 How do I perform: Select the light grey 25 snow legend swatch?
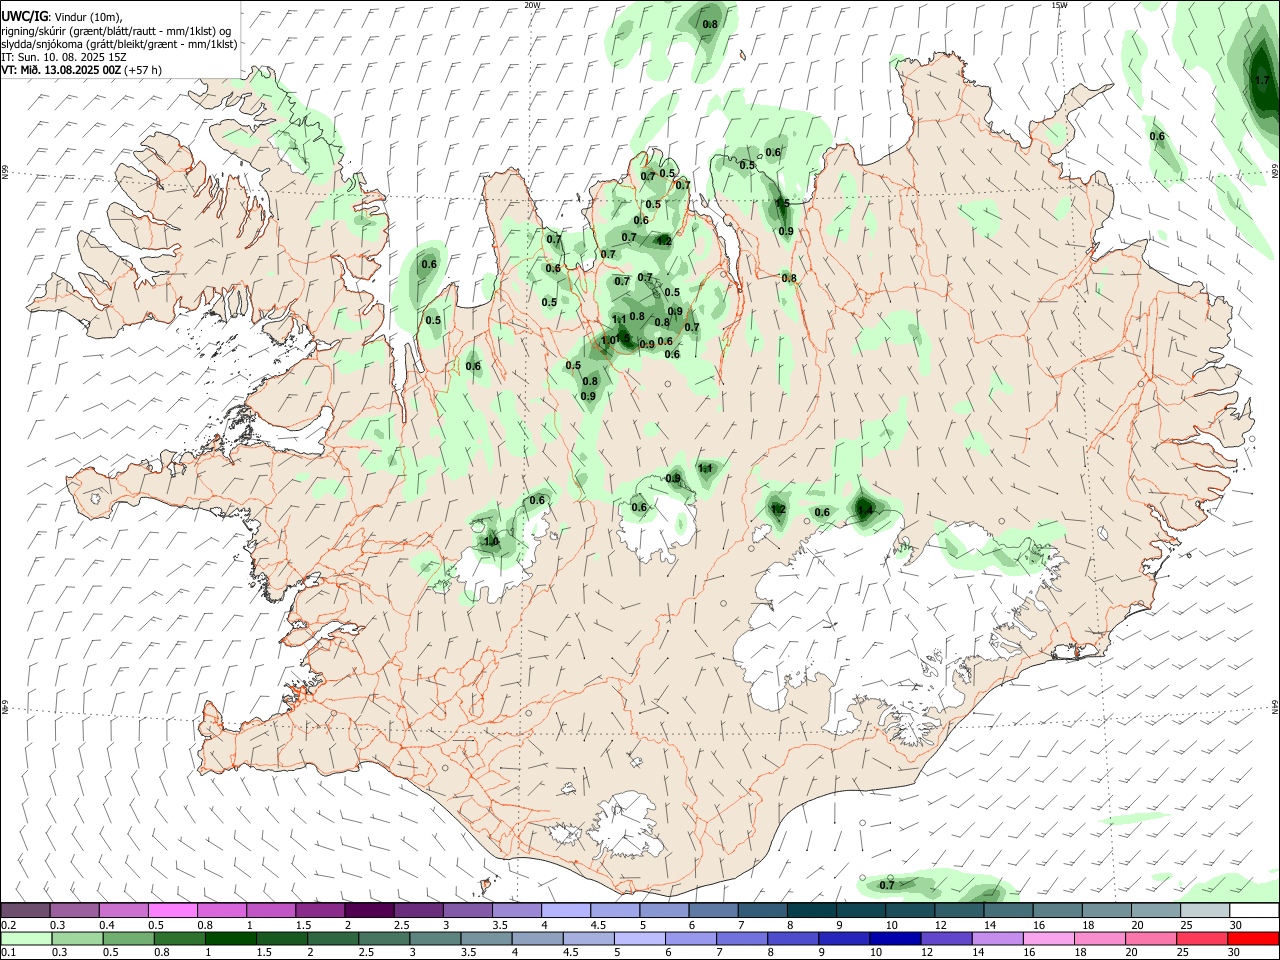[x=1203, y=910]
